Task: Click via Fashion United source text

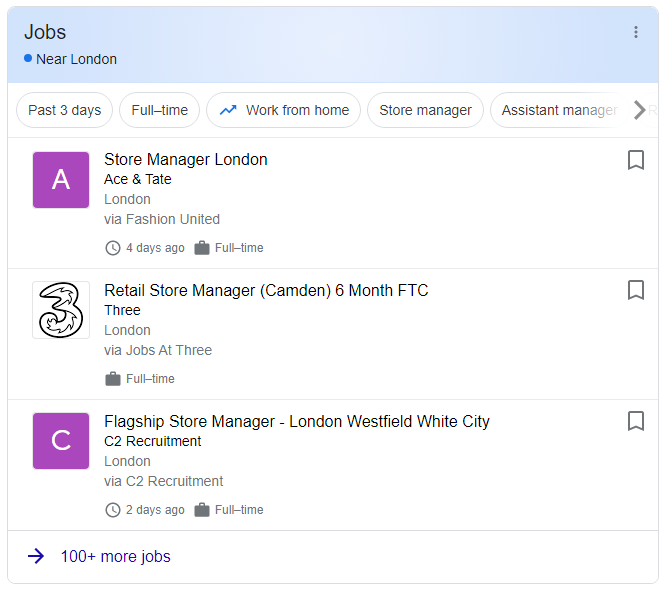Action: point(162,219)
